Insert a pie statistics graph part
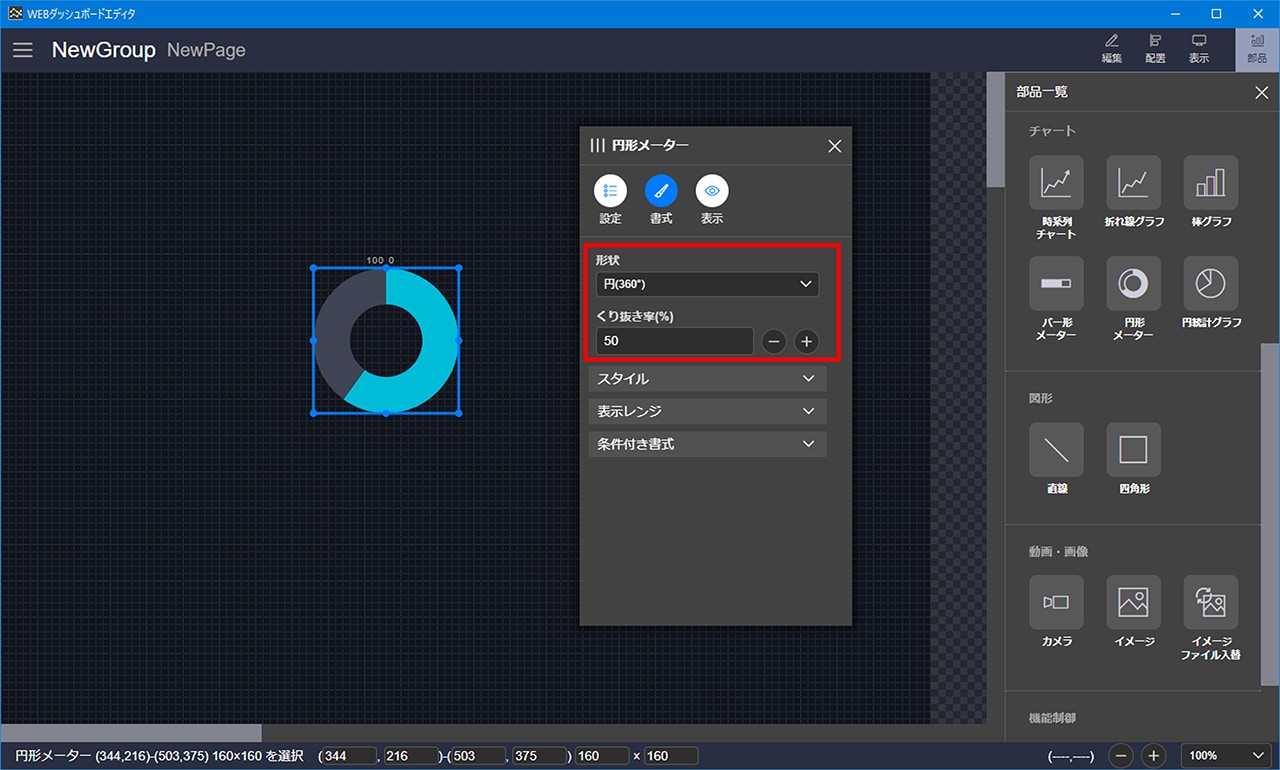The image size is (1280, 770). click(x=1210, y=284)
